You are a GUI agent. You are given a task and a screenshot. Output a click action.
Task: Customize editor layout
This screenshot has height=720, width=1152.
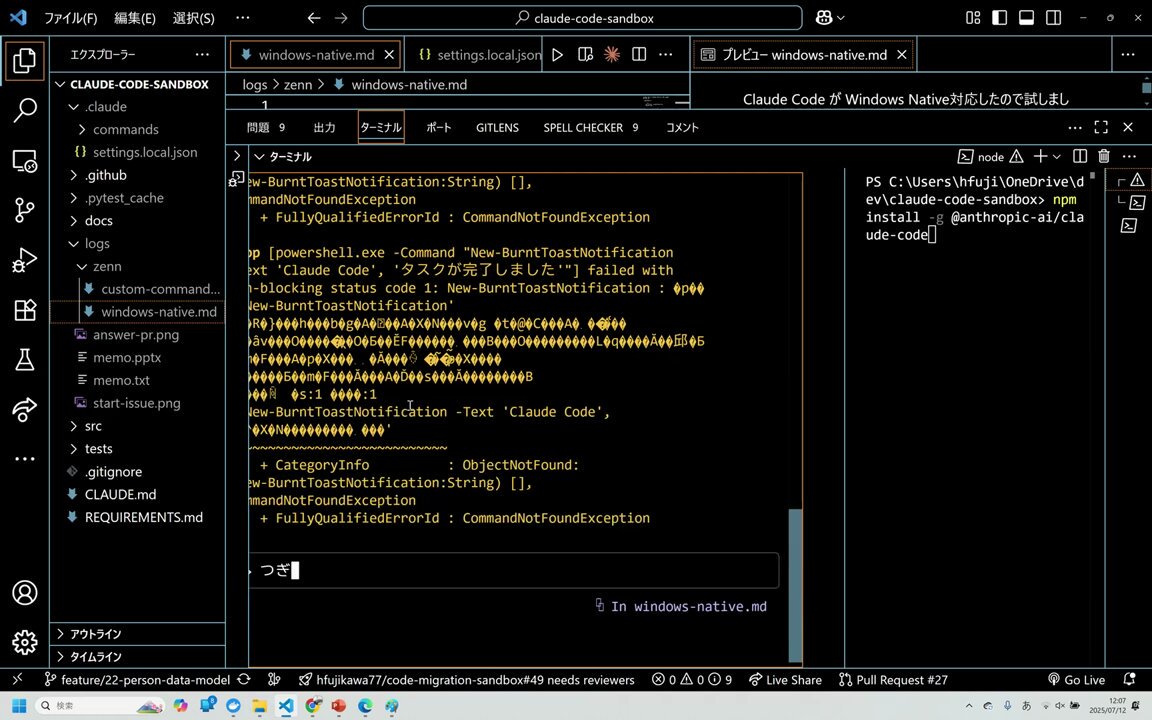click(973, 18)
